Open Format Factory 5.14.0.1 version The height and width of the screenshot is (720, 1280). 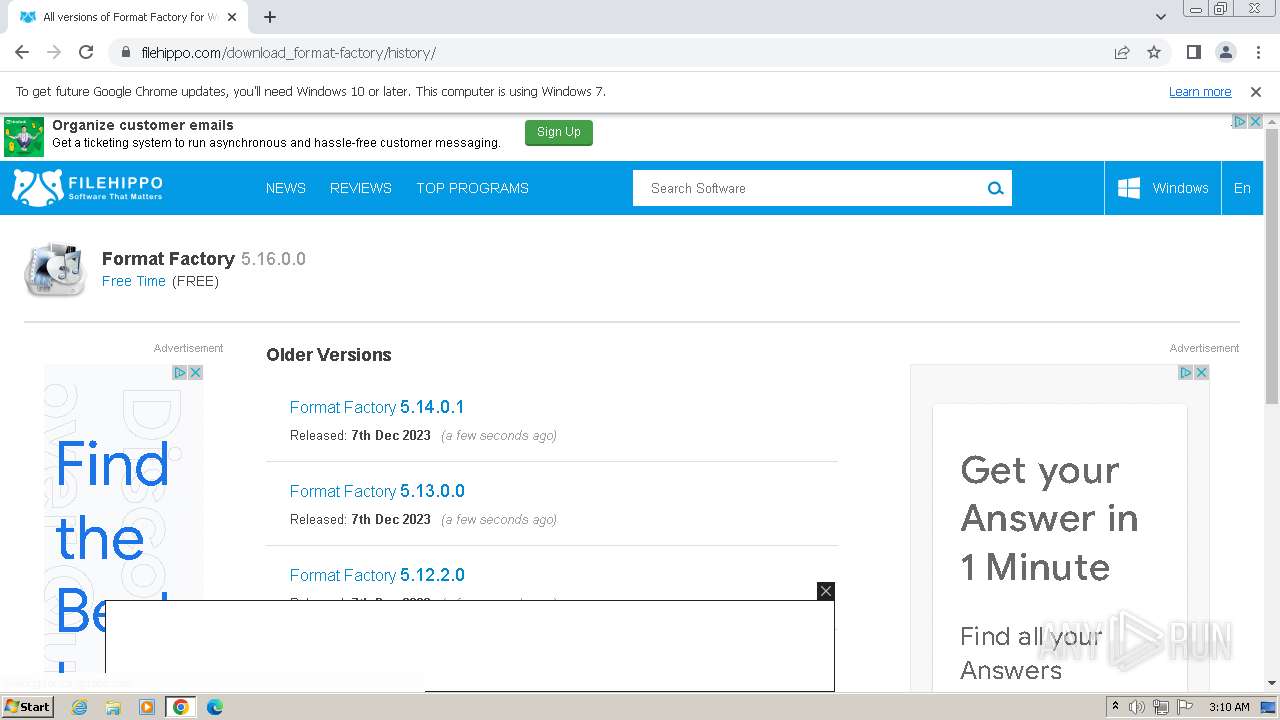[377, 407]
